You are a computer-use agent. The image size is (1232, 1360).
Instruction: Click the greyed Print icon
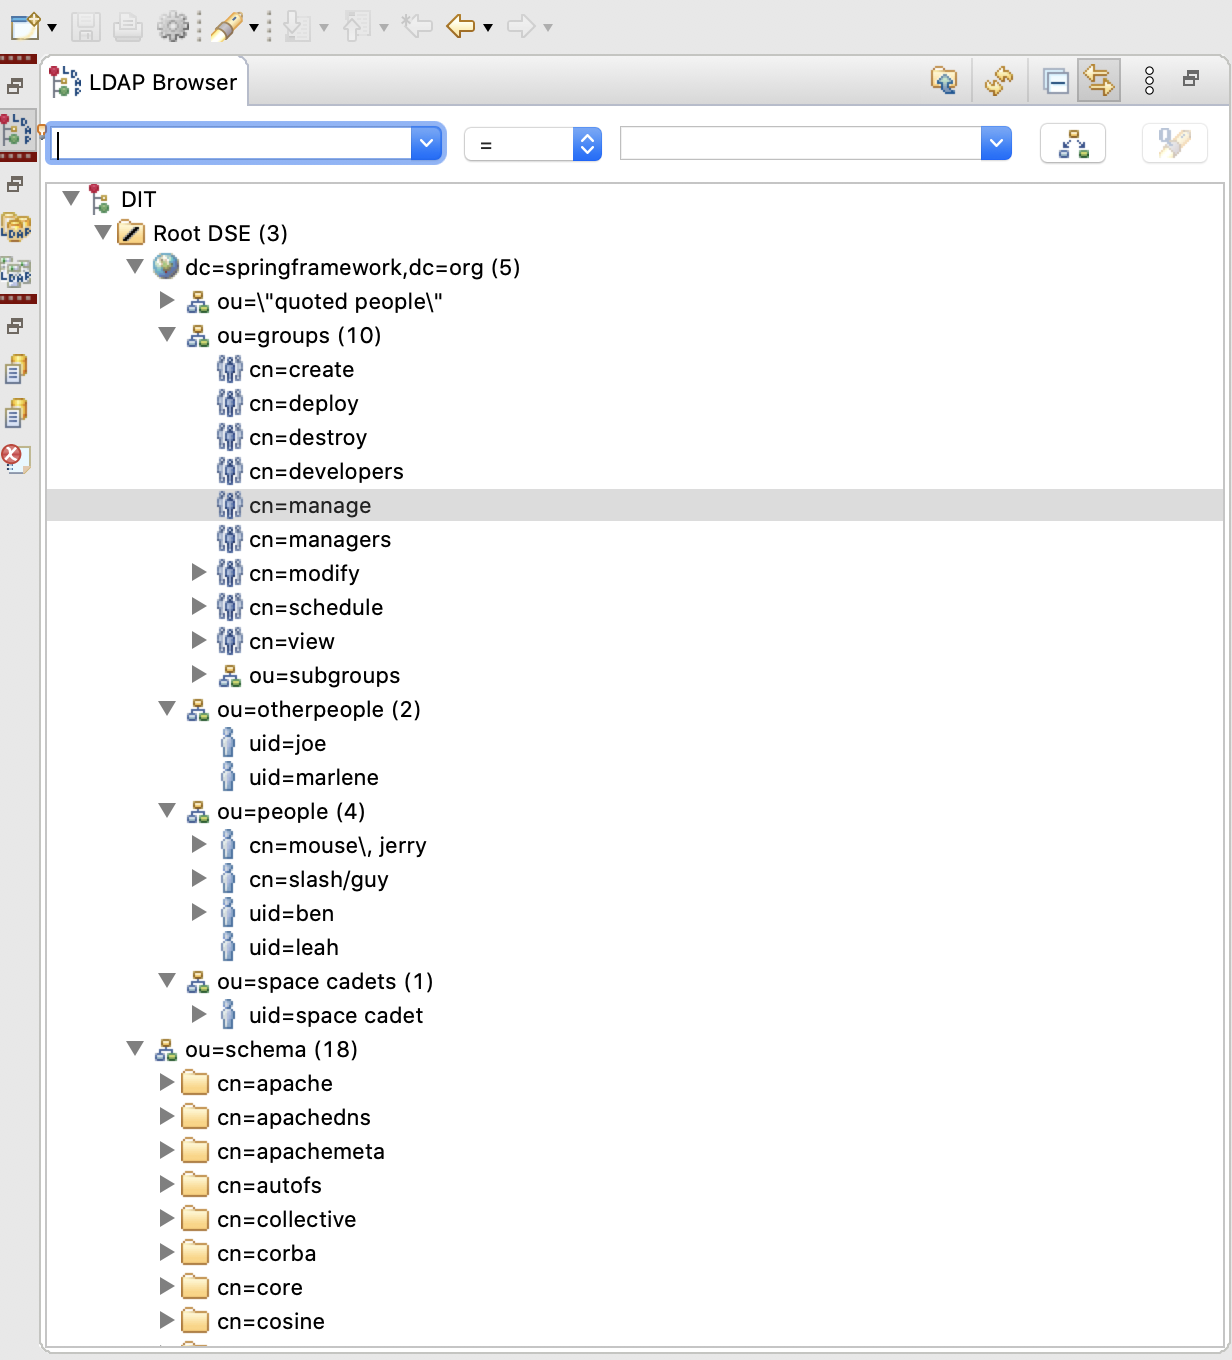[128, 27]
